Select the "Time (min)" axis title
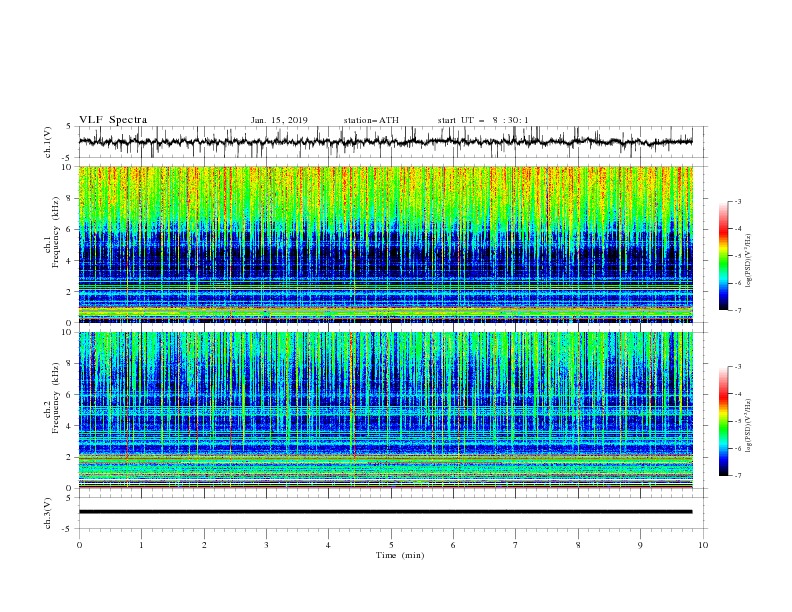792x612 pixels. coord(400,555)
